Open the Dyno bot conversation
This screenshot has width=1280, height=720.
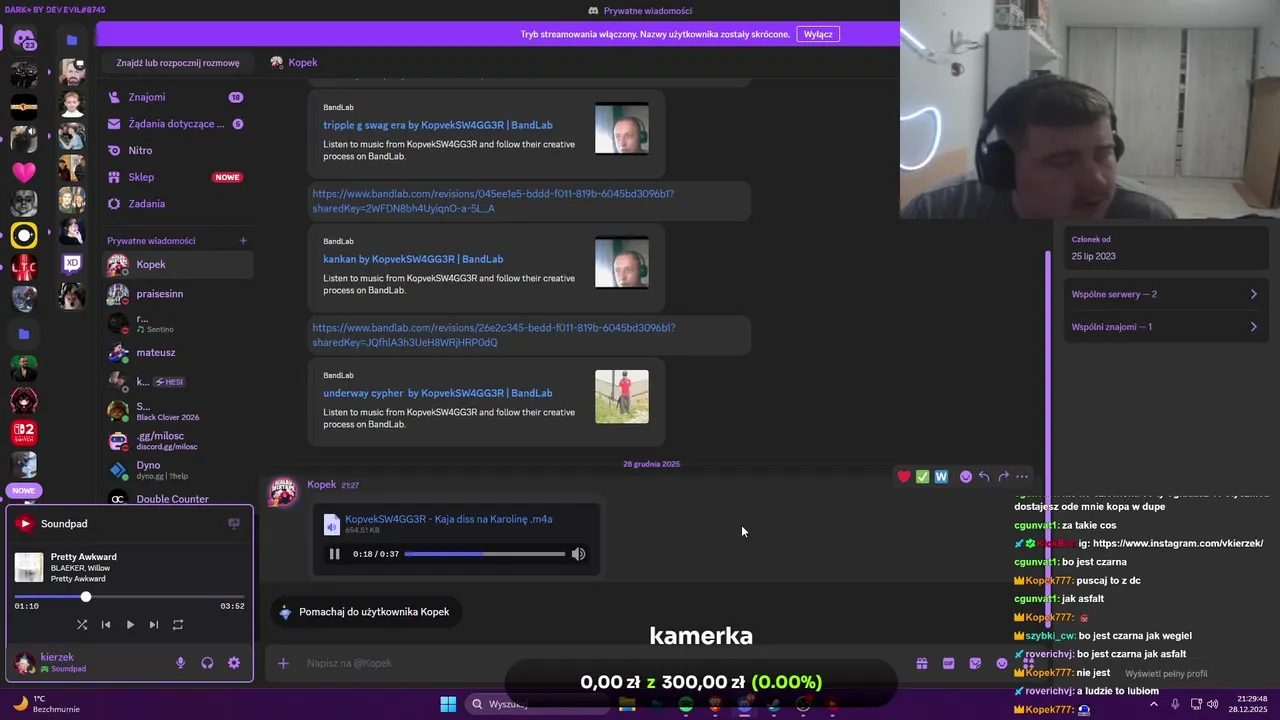178,470
